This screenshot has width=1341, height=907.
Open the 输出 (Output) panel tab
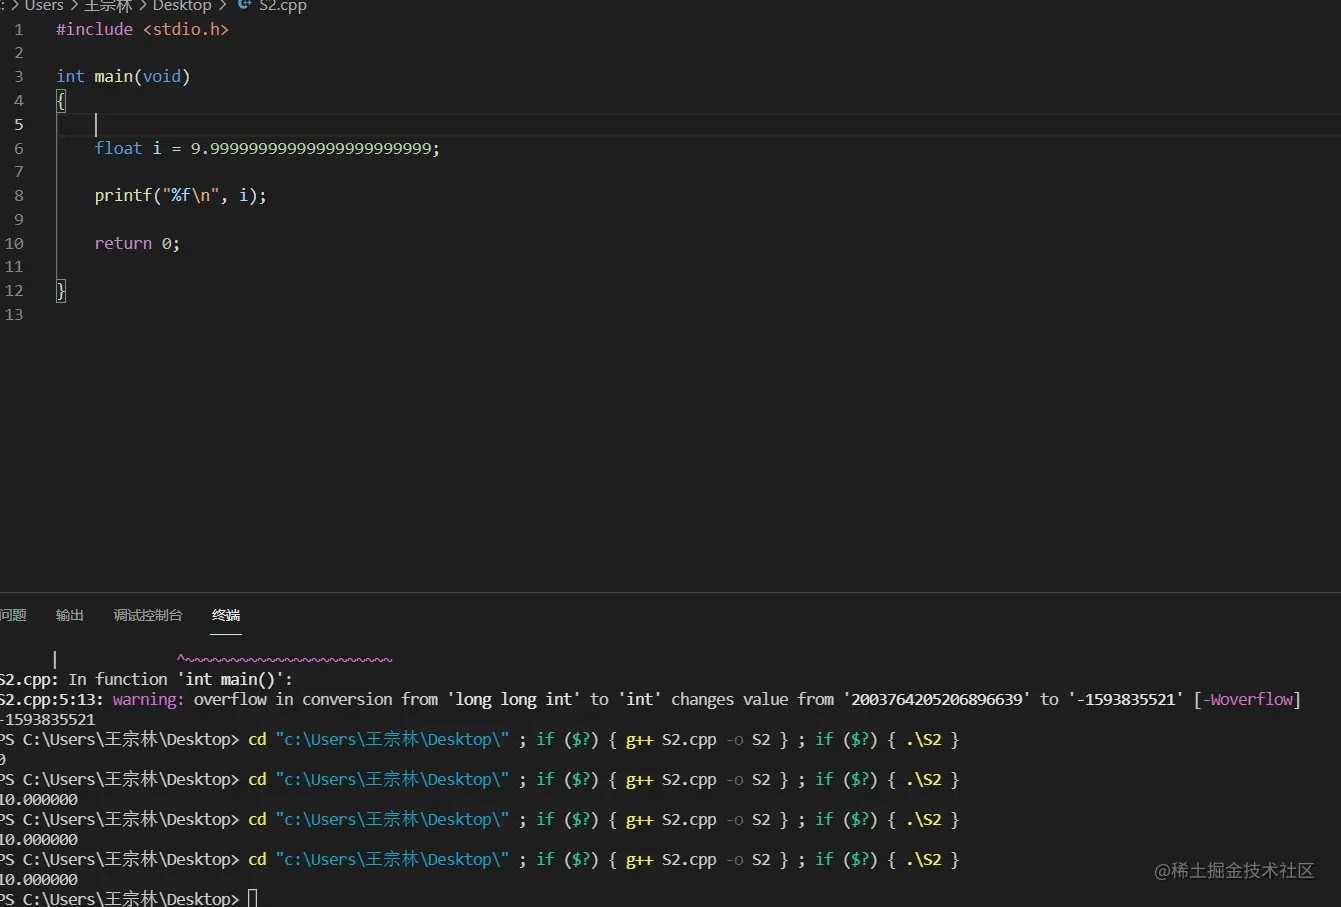coord(70,615)
